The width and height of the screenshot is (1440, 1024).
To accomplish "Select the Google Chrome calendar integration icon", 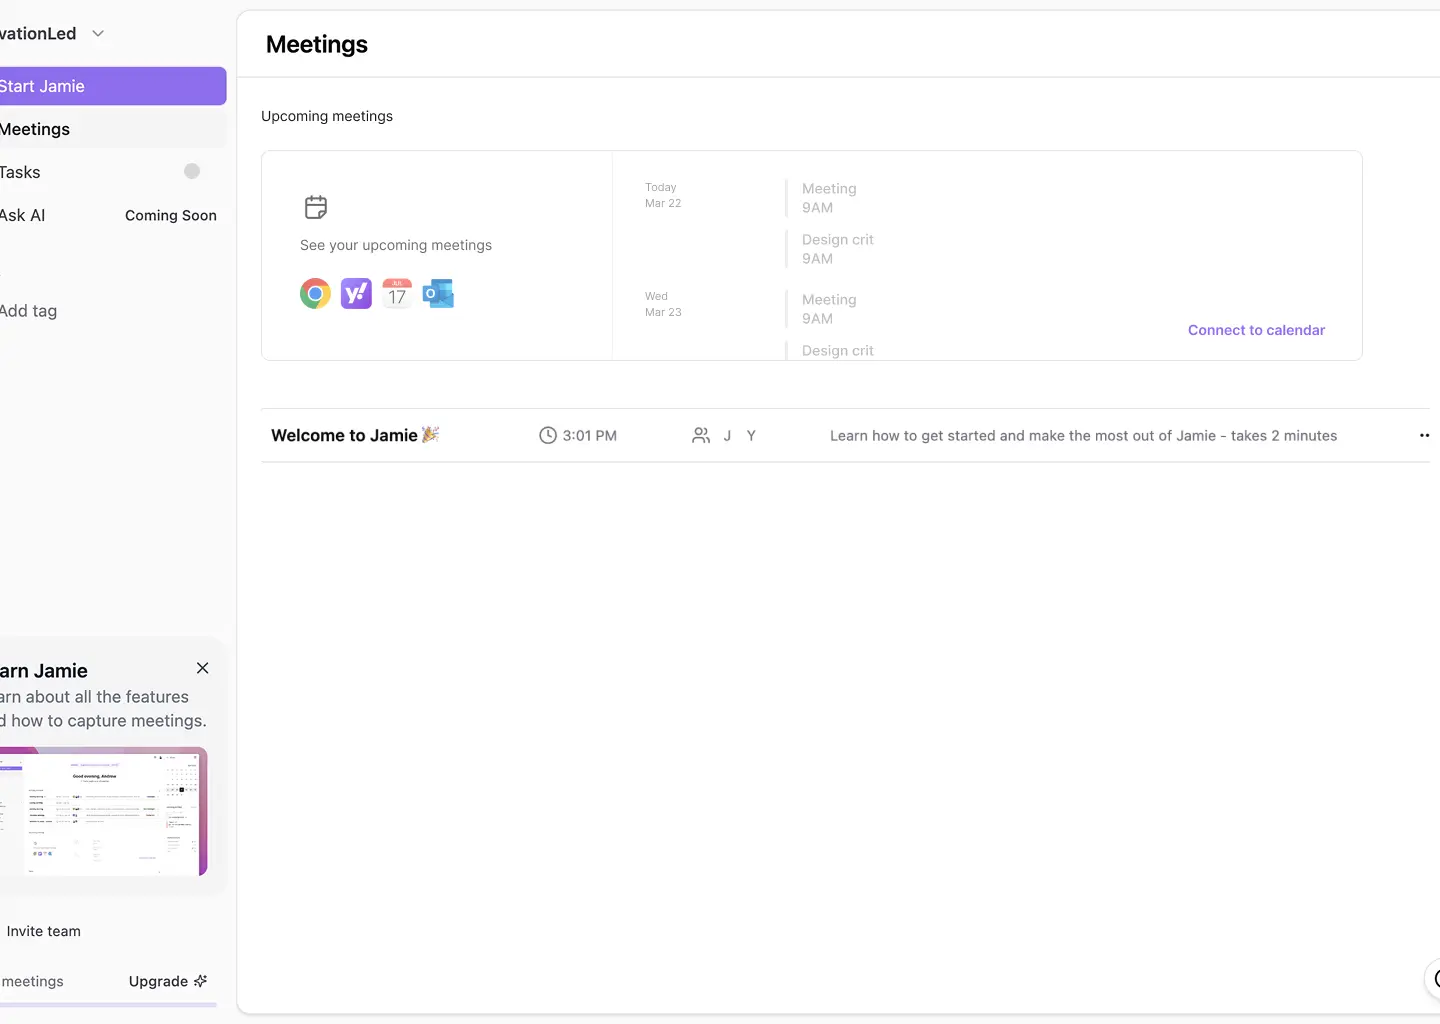I will (x=315, y=293).
